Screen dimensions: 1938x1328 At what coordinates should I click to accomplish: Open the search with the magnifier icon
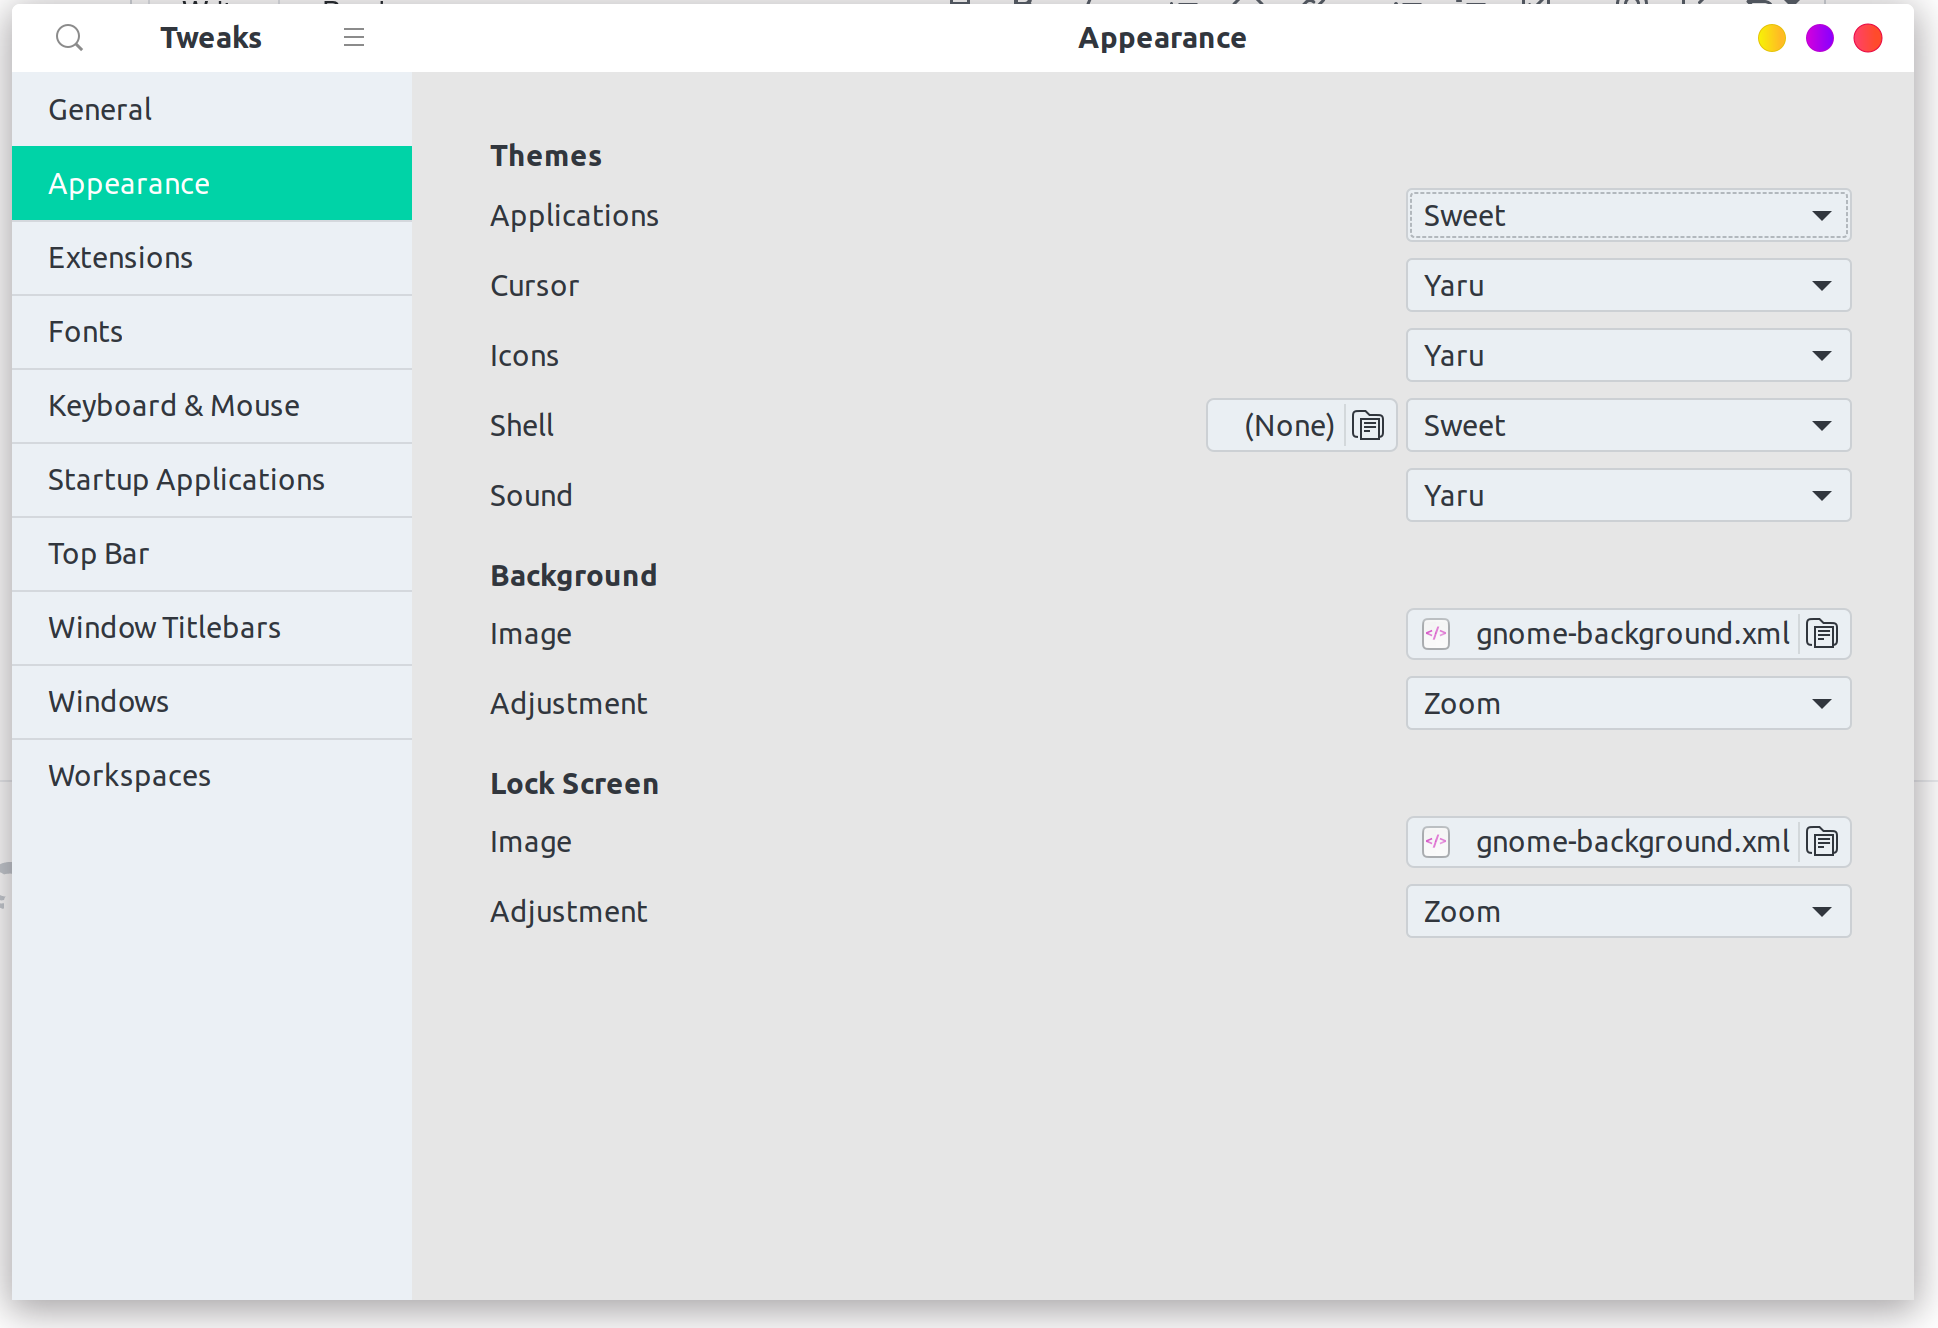(x=69, y=37)
